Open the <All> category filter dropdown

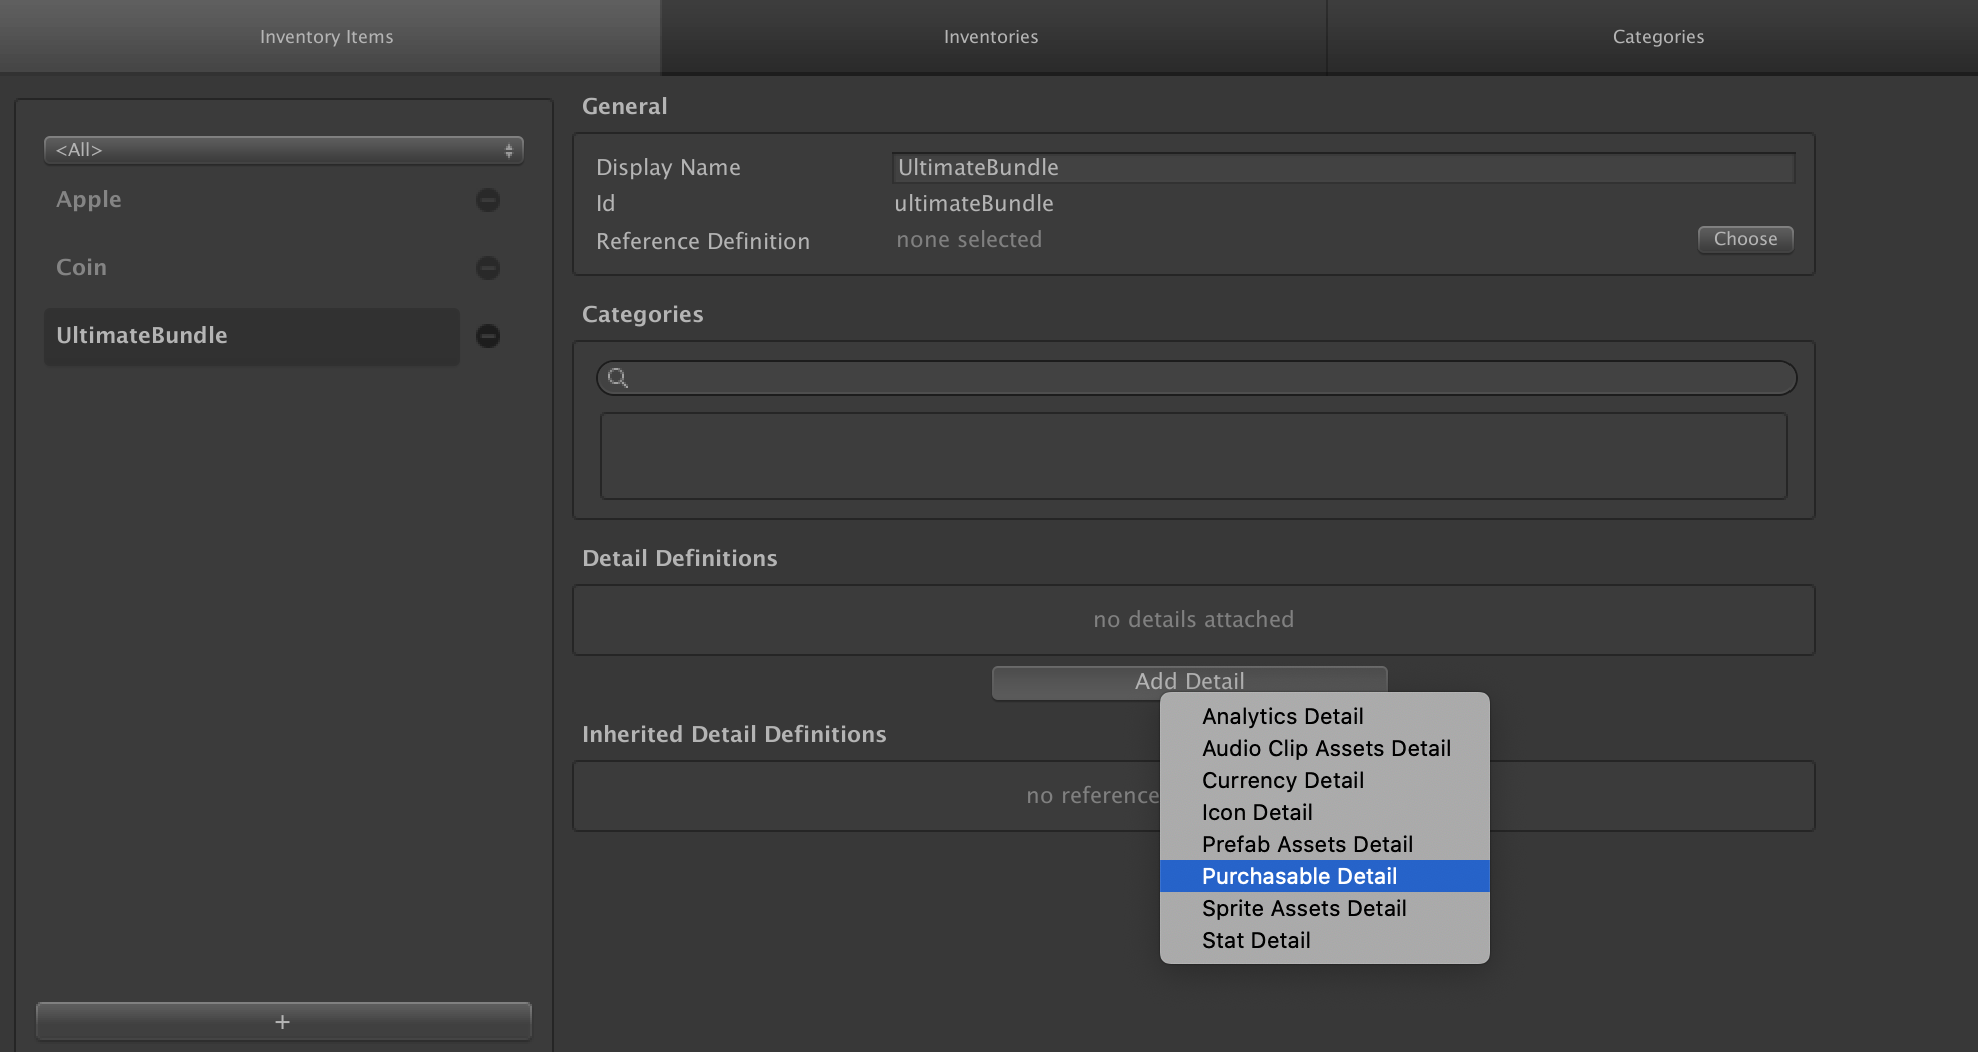point(284,150)
